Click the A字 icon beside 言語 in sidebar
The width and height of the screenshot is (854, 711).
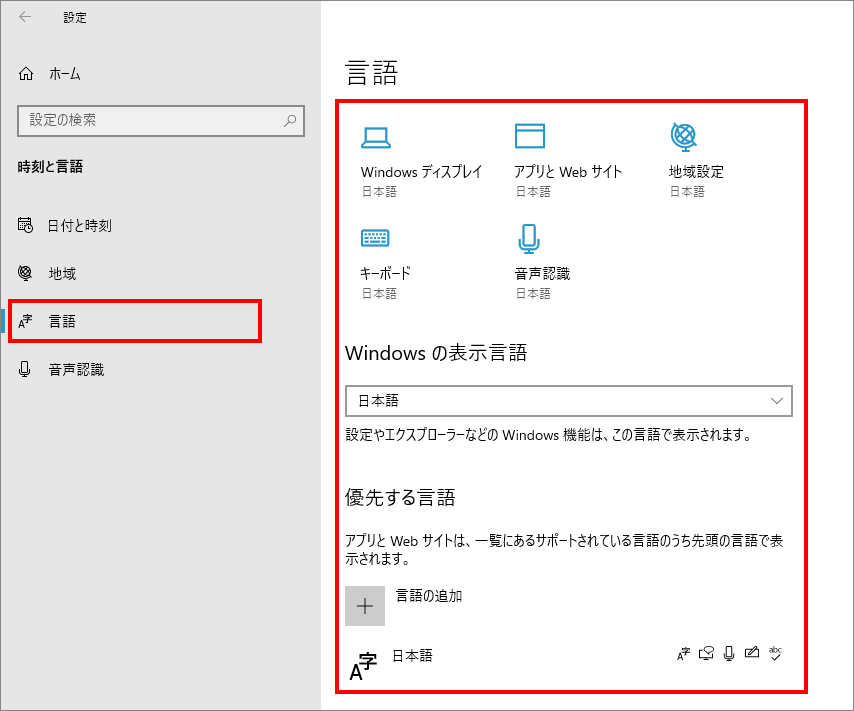tap(25, 321)
